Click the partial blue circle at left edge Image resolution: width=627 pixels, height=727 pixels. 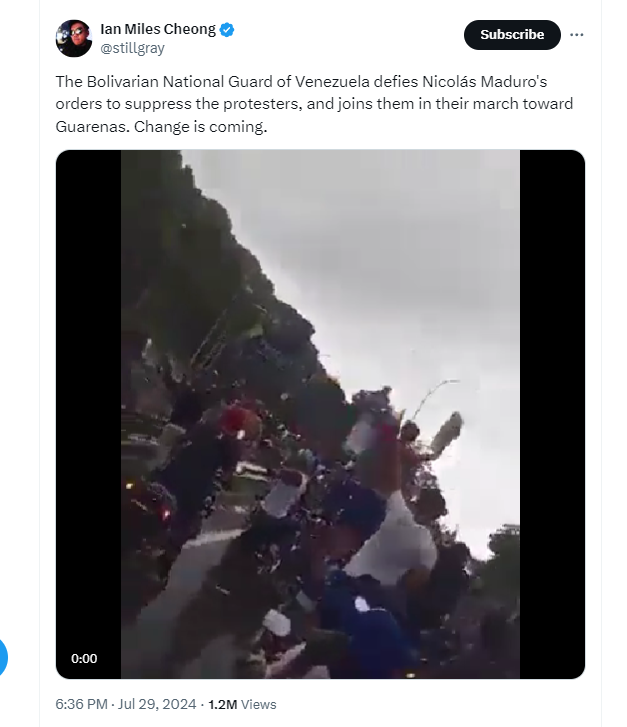pyautogui.click(x=3, y=657)
